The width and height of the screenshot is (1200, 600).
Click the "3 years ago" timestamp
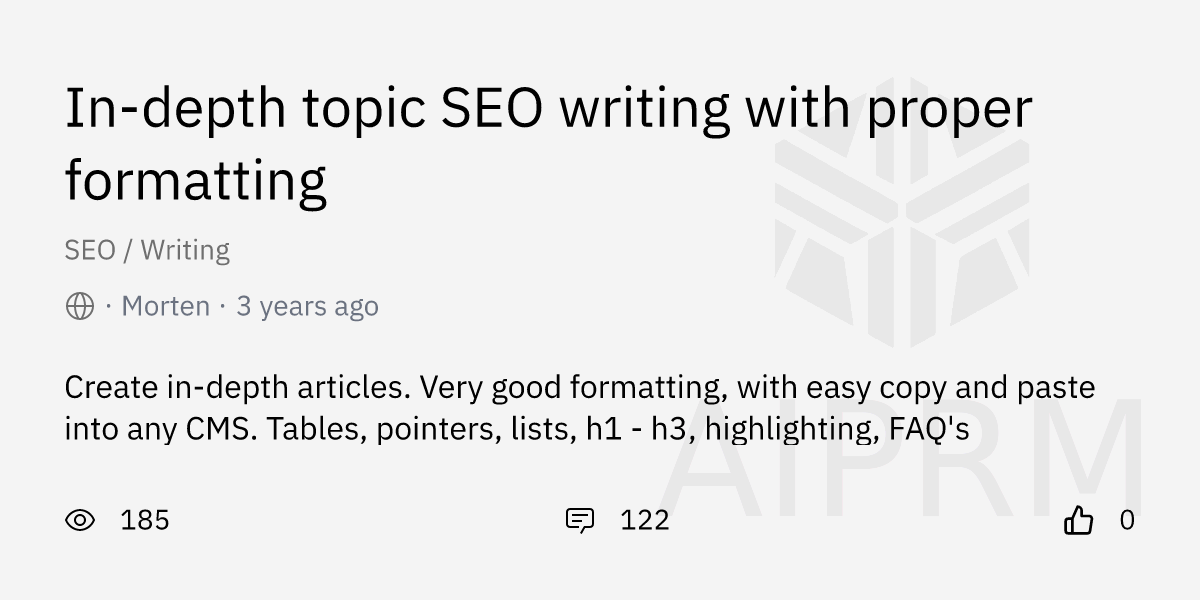[307, 306]
